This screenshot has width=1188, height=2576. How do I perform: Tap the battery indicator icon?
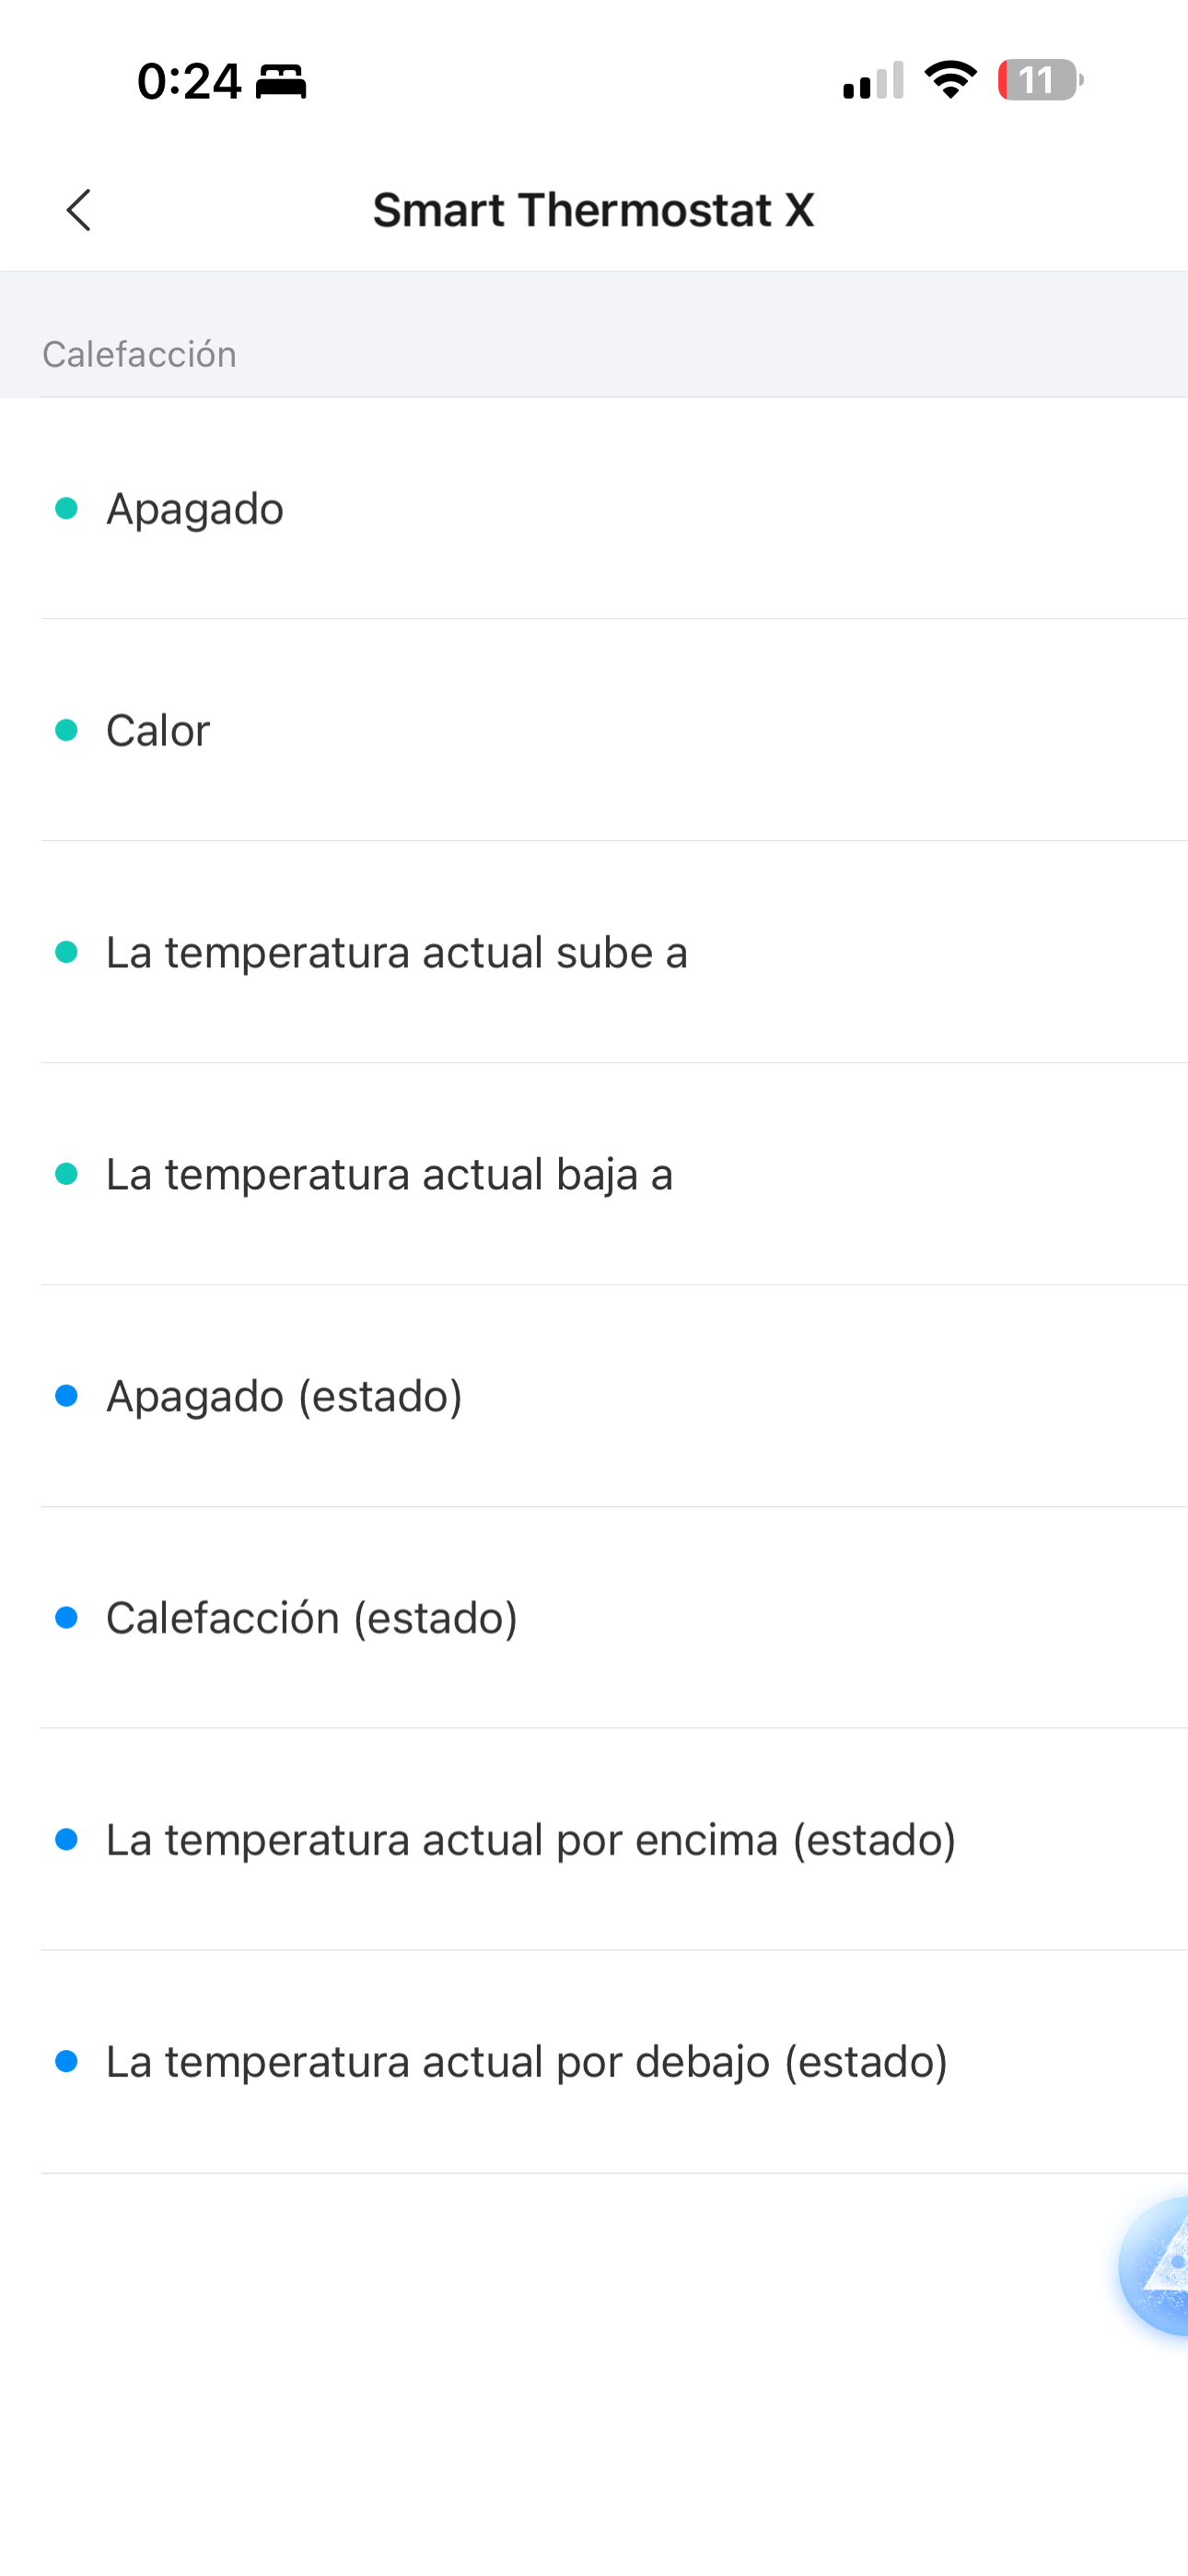click(1039, 80)
